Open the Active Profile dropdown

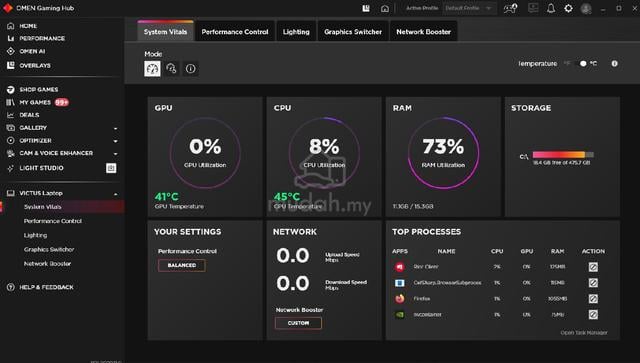tap(469, 8)
